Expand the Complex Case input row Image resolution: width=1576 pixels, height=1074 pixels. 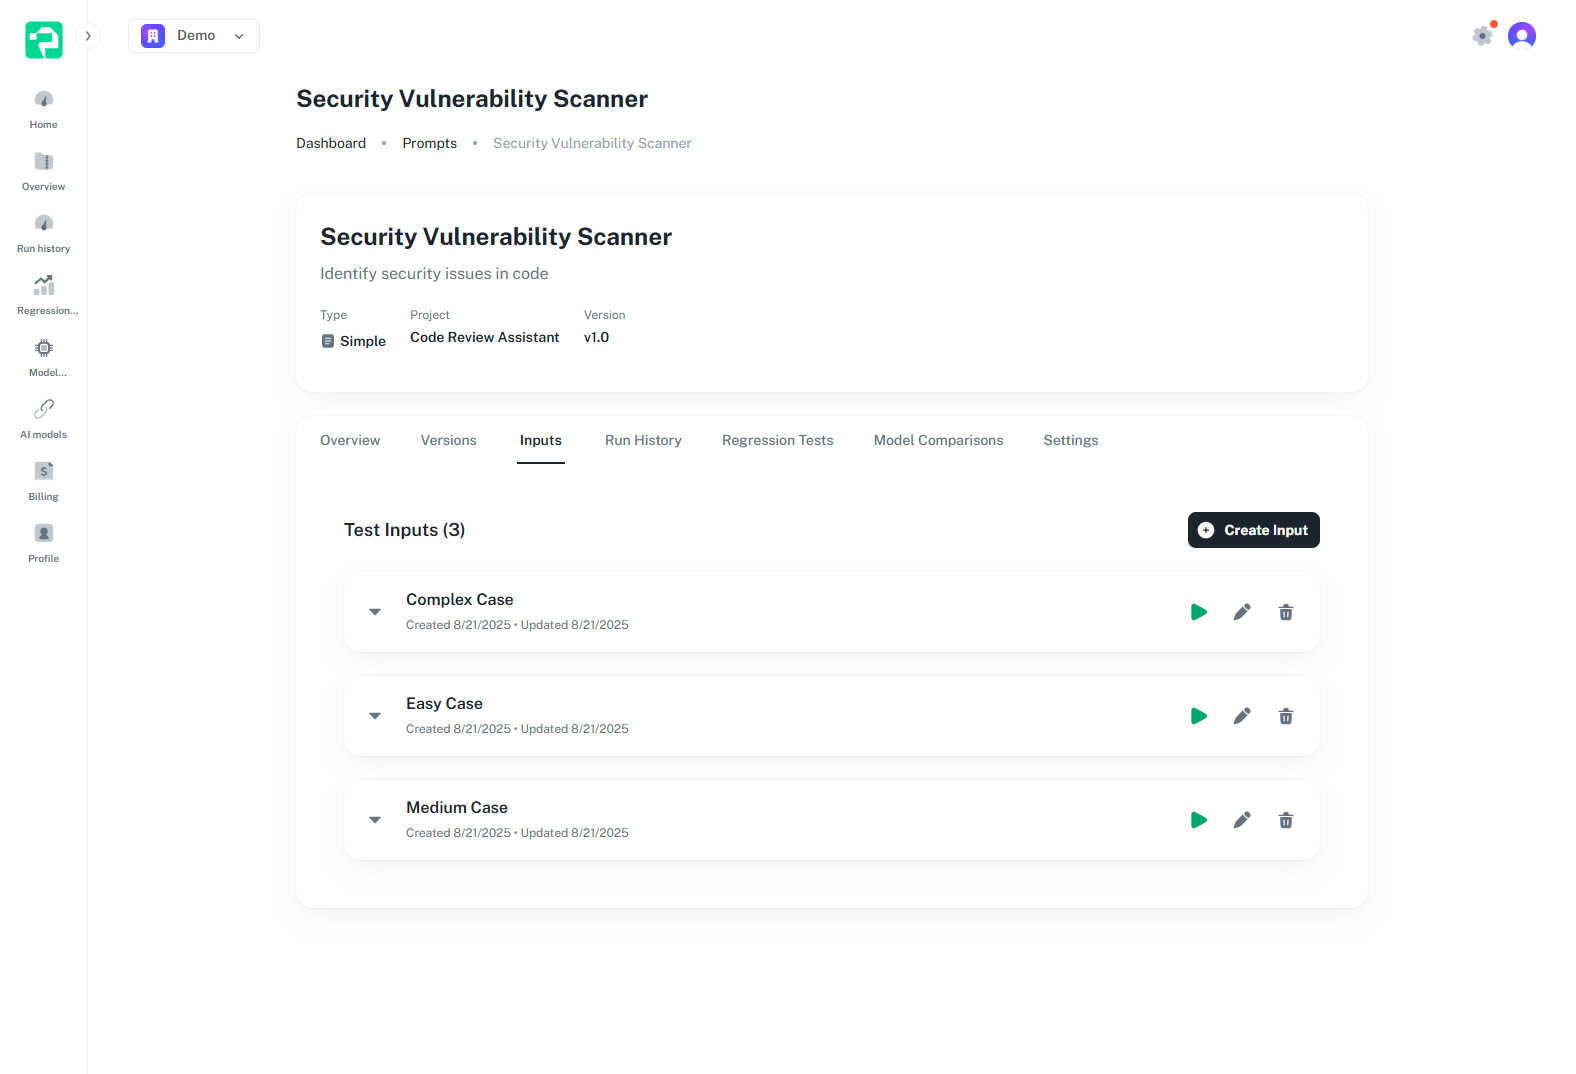tap(375, 612)
